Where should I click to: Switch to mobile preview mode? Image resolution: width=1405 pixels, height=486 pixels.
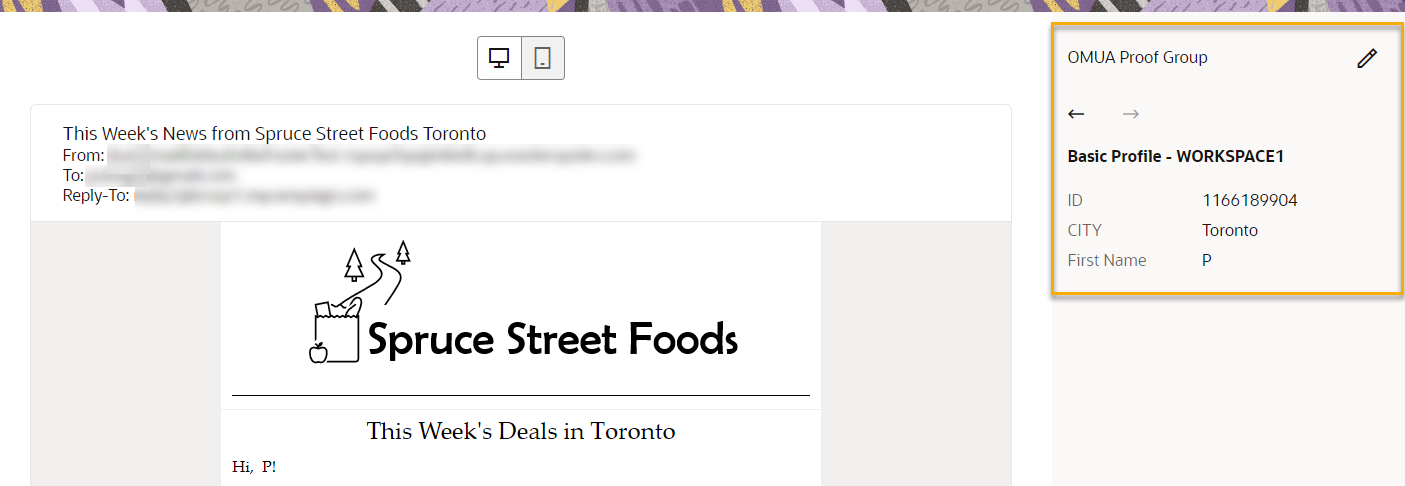(543, 58)
